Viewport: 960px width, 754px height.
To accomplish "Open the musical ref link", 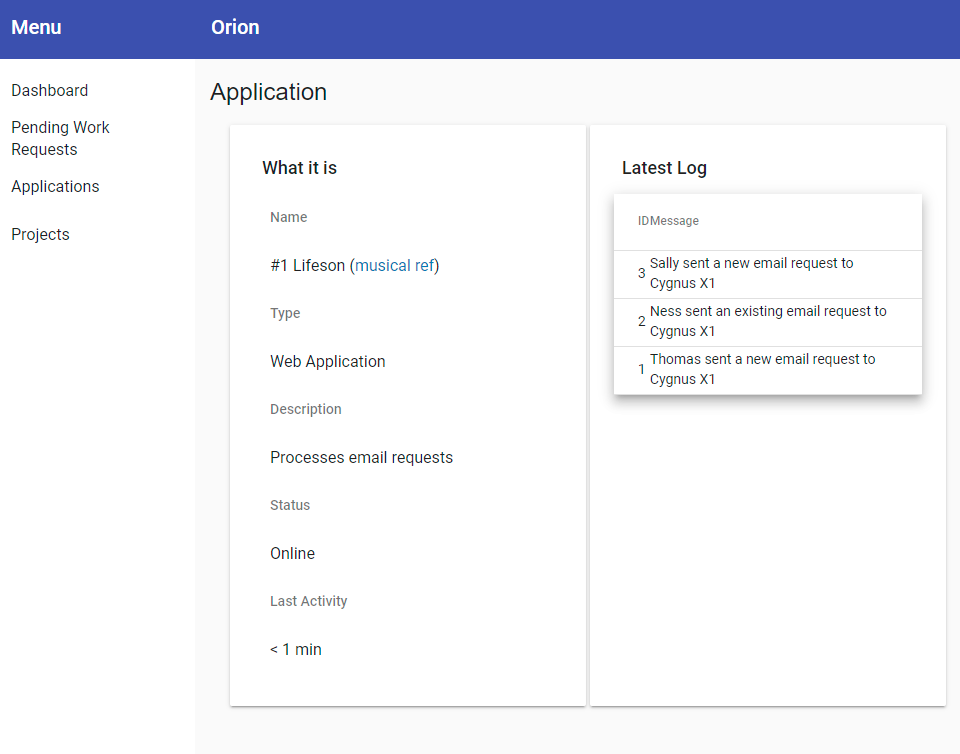I will click(x=394, y=265).
